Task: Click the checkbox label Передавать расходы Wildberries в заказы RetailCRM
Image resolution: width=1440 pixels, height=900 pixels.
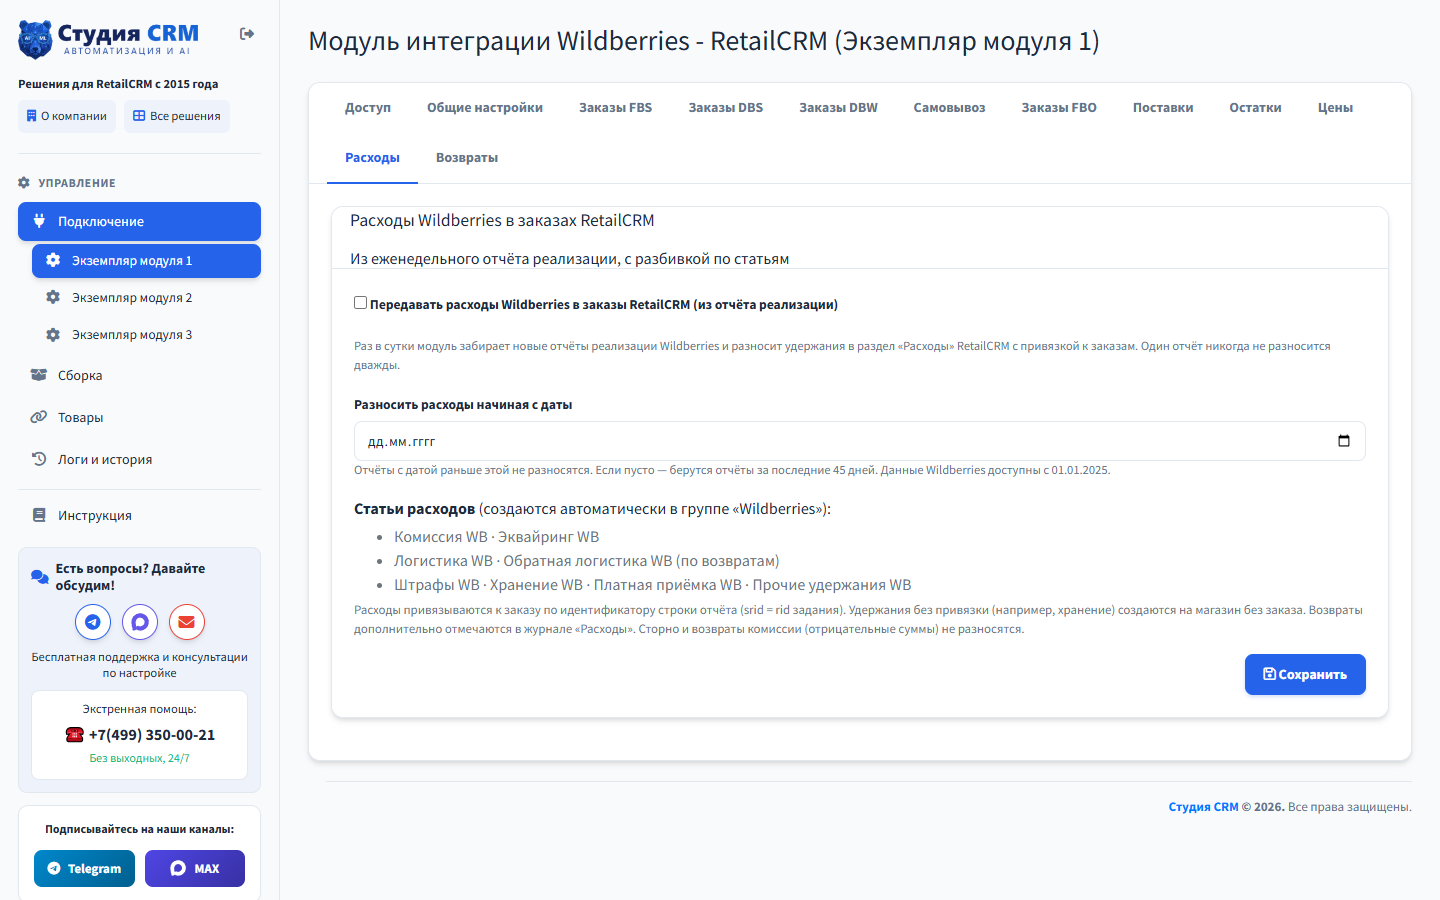Action: click(x=604, y=305)
